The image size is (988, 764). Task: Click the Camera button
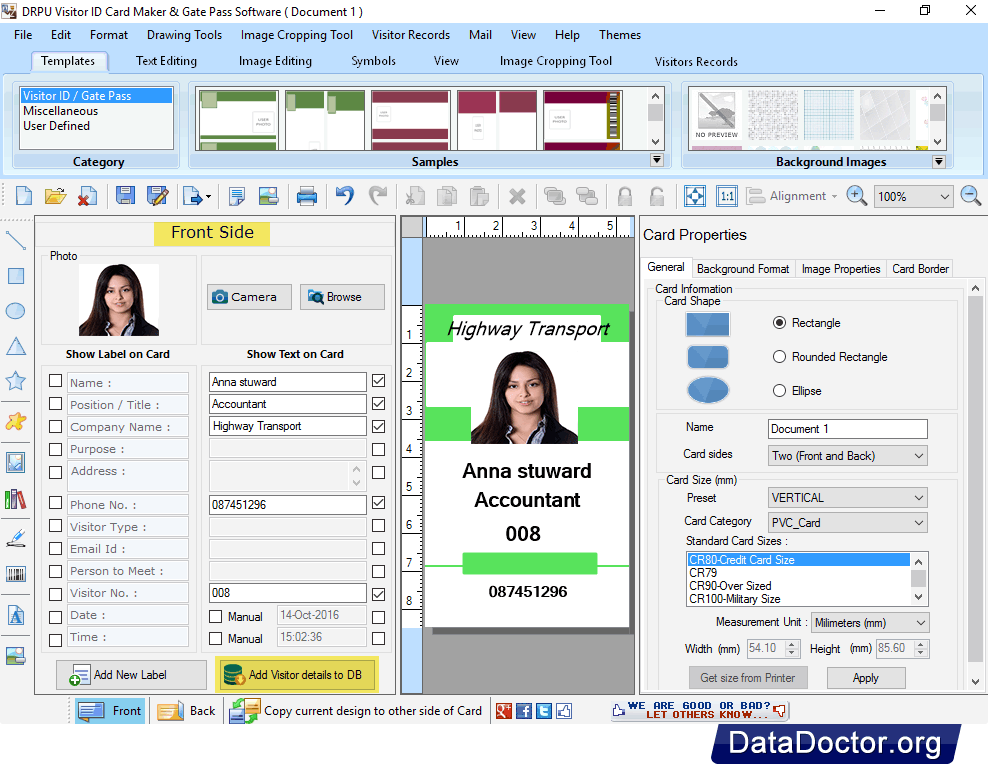[x=249, y=297]
